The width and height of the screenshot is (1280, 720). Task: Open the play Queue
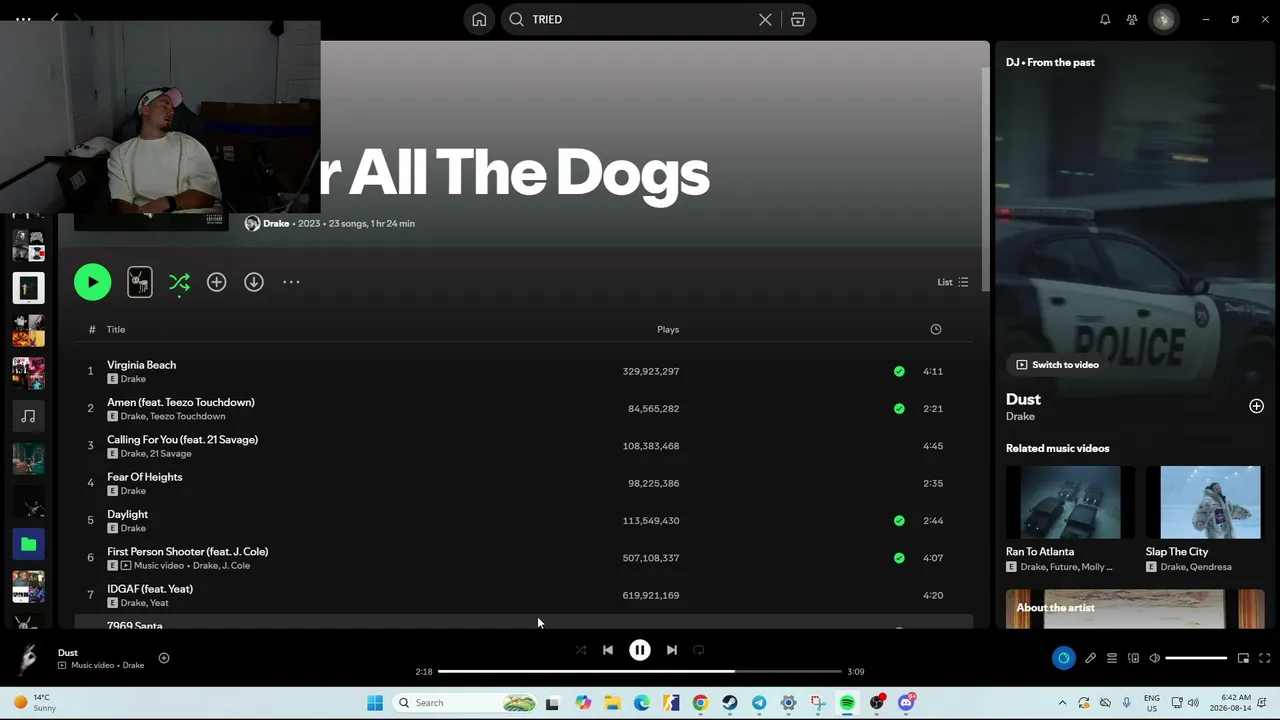coord(1111,658)
